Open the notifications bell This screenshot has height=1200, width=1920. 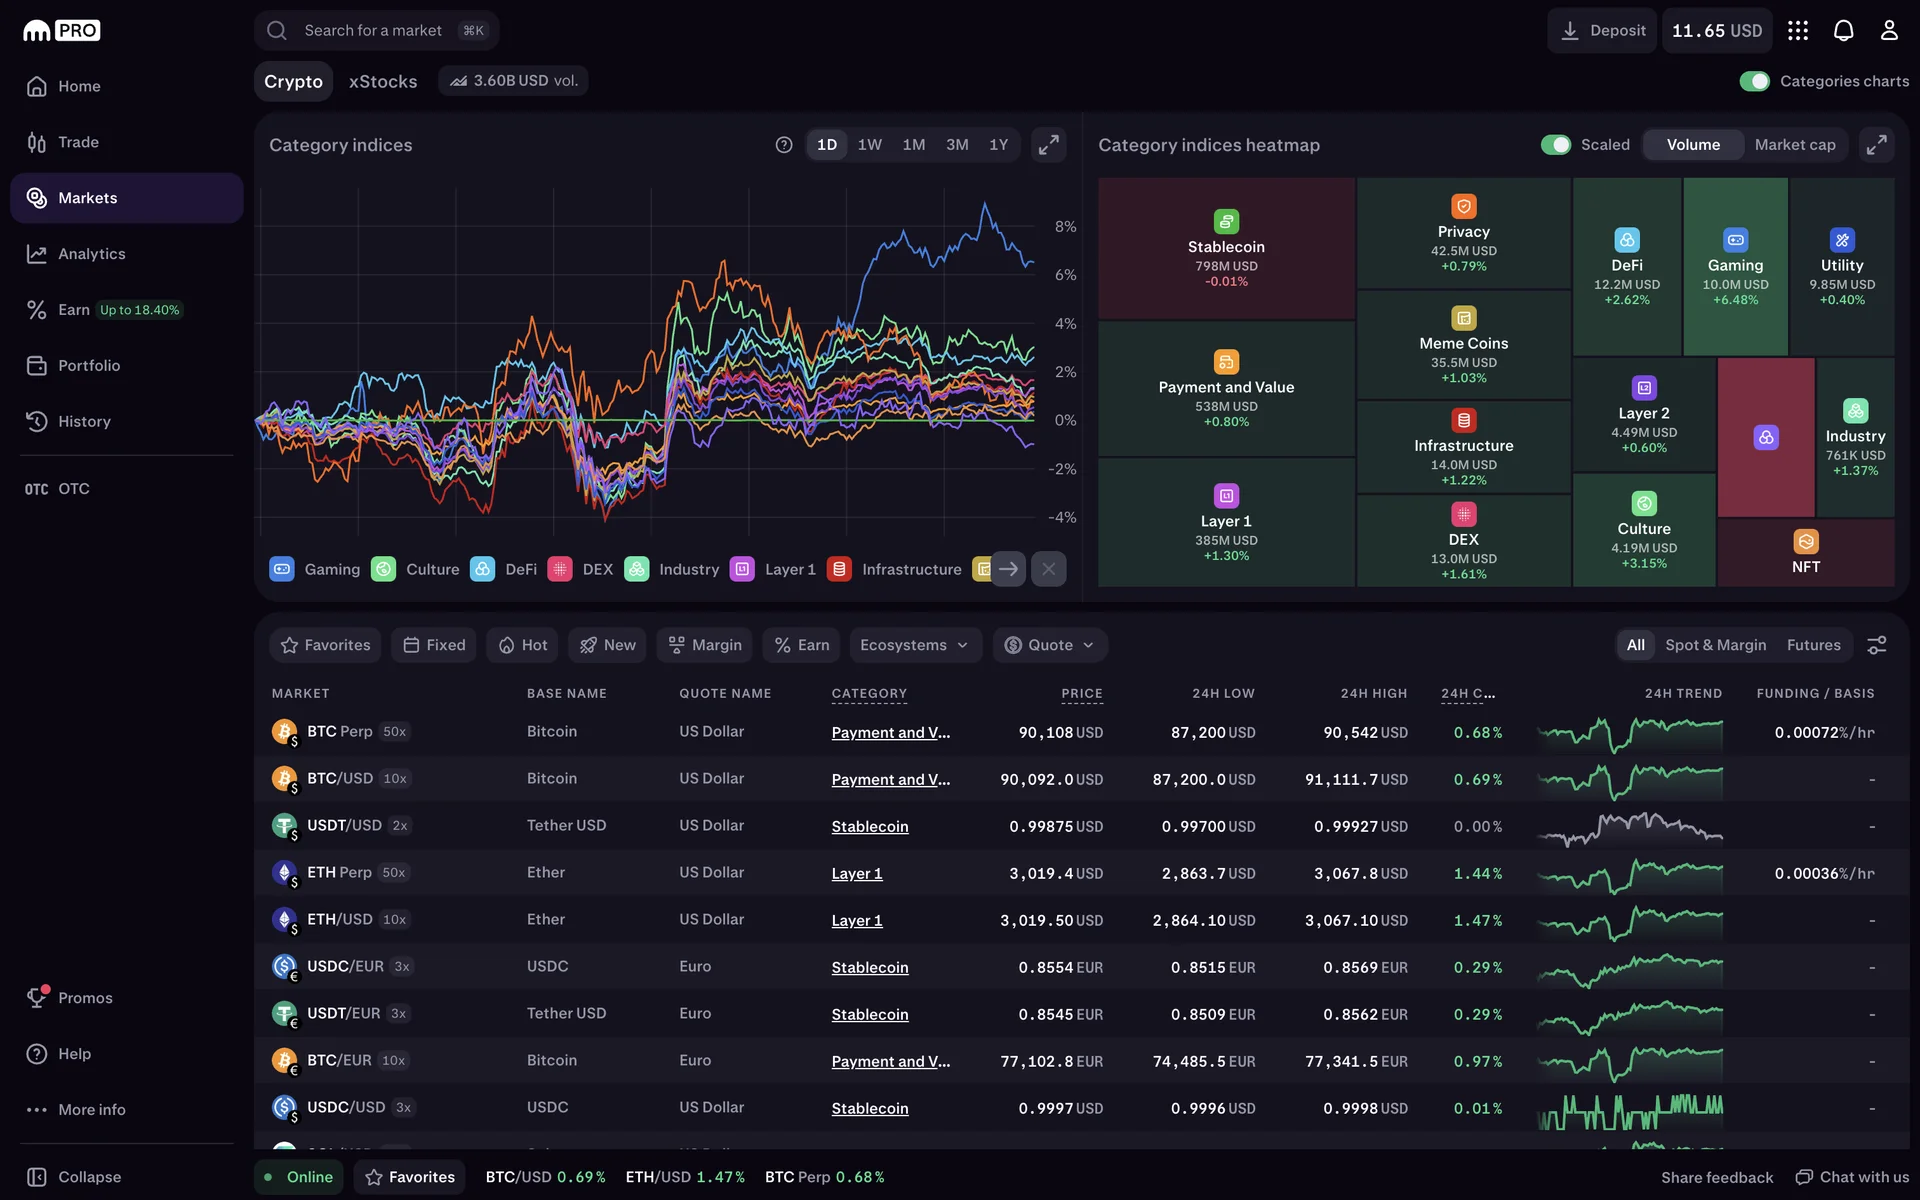click(x=1843, y=31)
